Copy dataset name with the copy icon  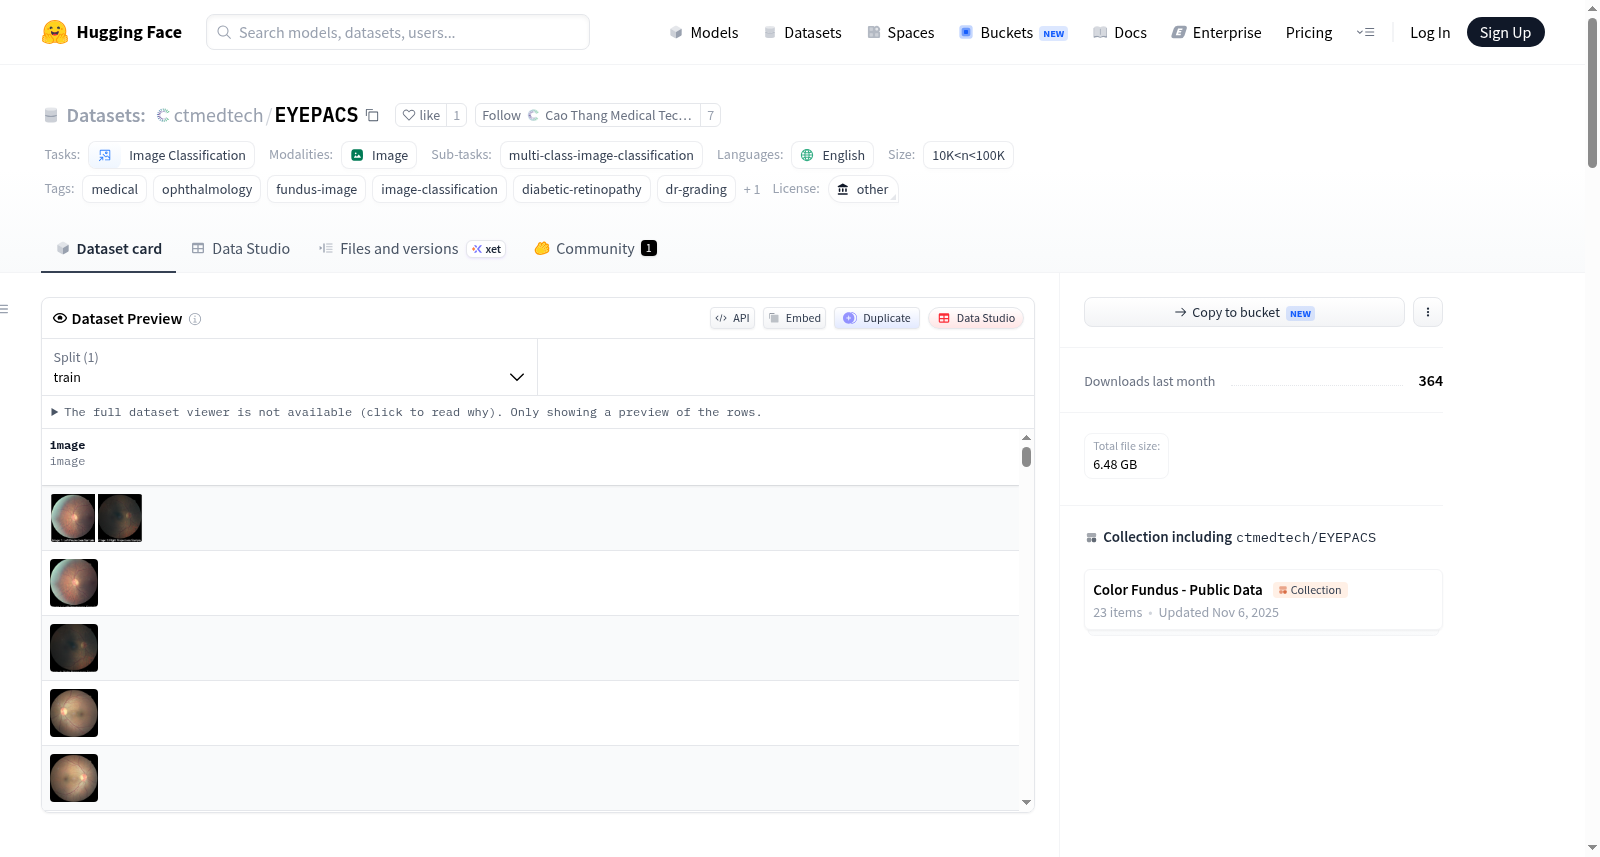[372, 115]
